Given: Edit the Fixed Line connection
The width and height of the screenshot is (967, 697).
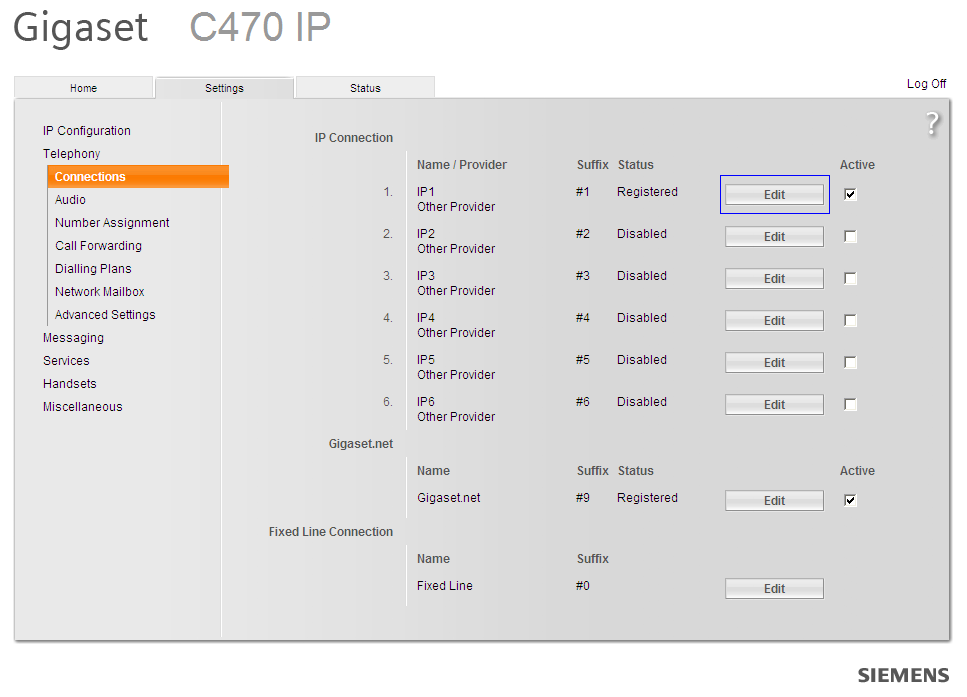Looking at the screenshot, I should [x=775, y=588].
